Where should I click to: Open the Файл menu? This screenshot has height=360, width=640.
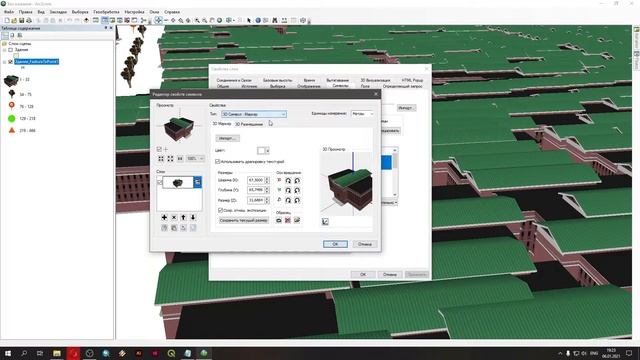(9, 12)
